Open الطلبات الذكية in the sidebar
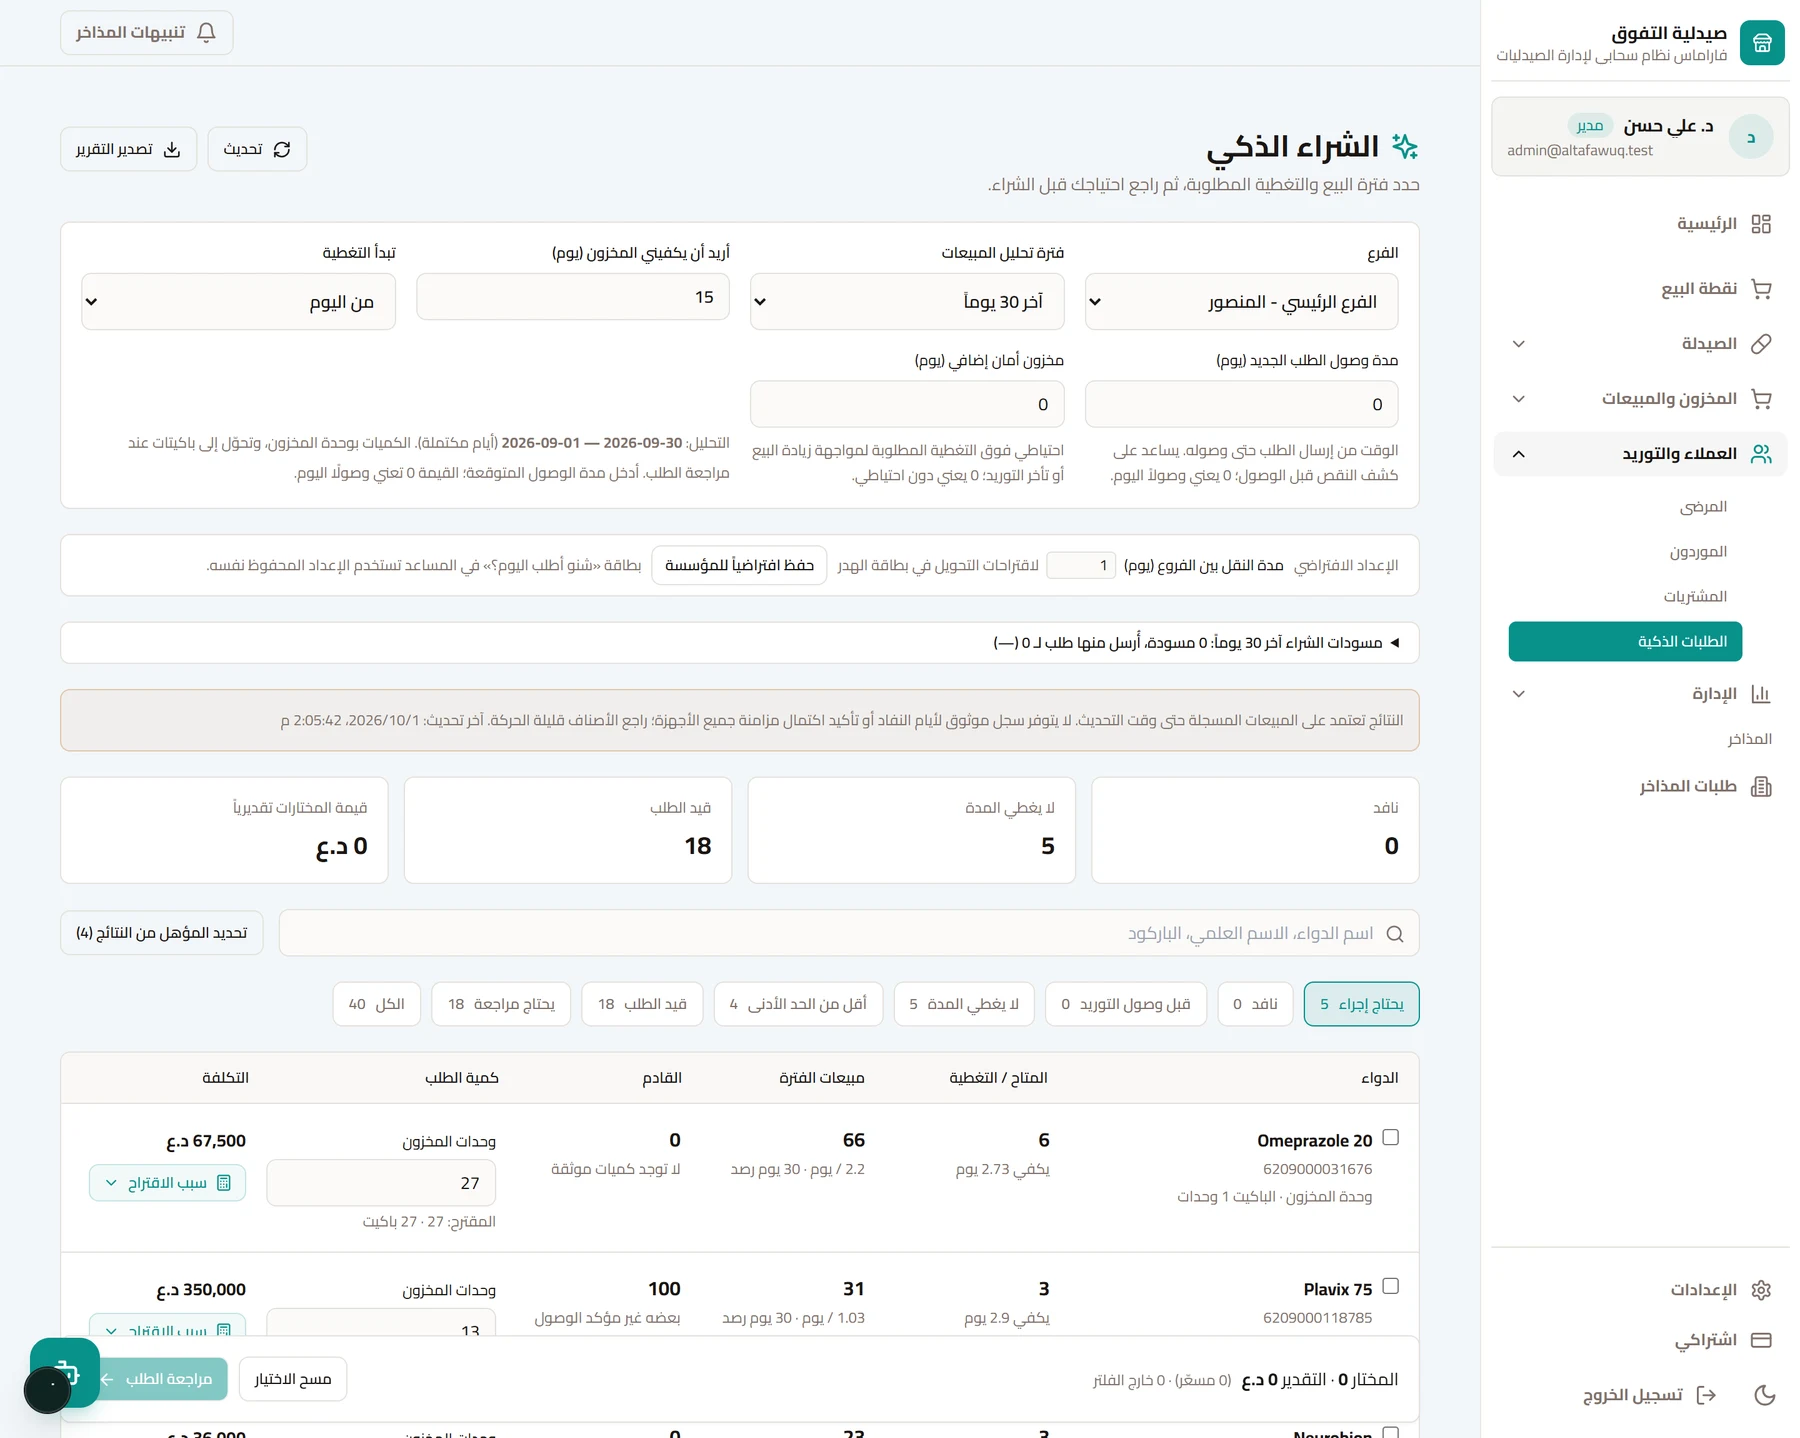Screen dimensions: 1800x1438 point(1625,642)
